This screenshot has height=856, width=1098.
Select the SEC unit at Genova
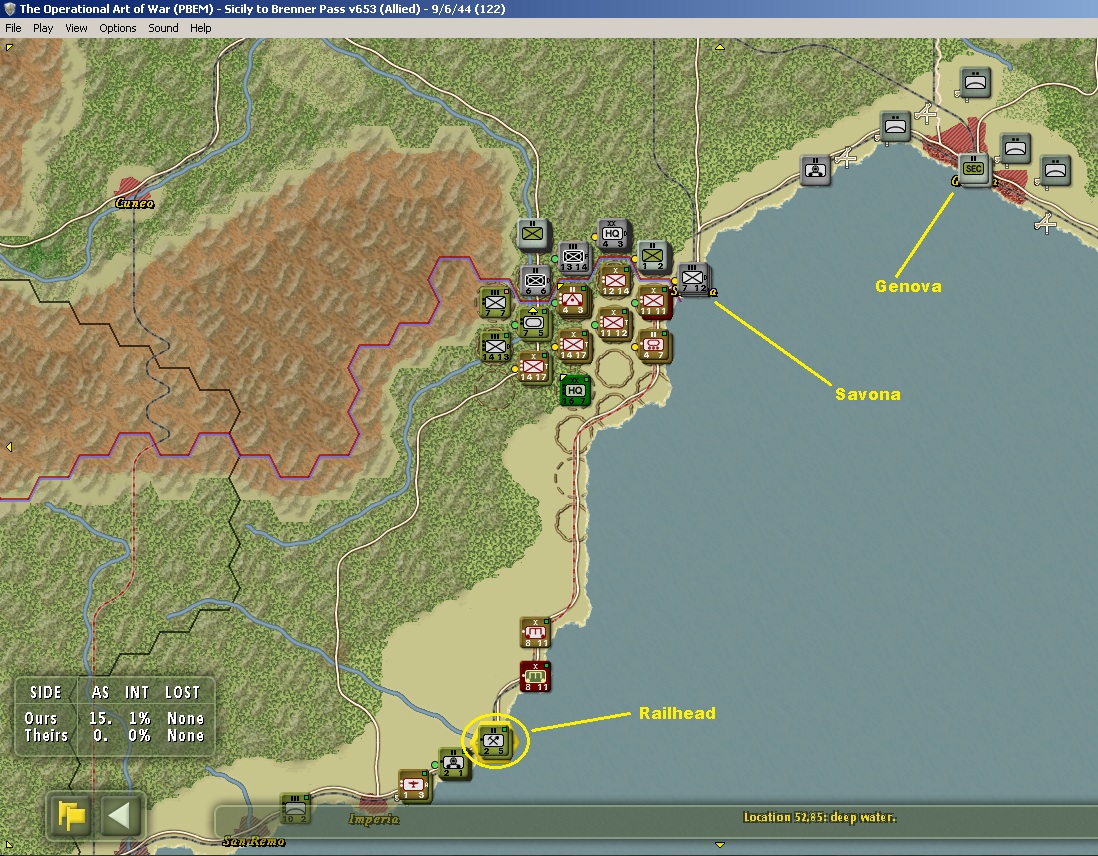click(973, 169)
